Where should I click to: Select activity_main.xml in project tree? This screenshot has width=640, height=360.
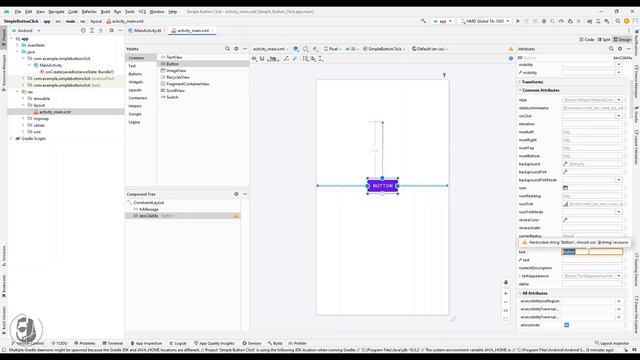coord(55,112)
